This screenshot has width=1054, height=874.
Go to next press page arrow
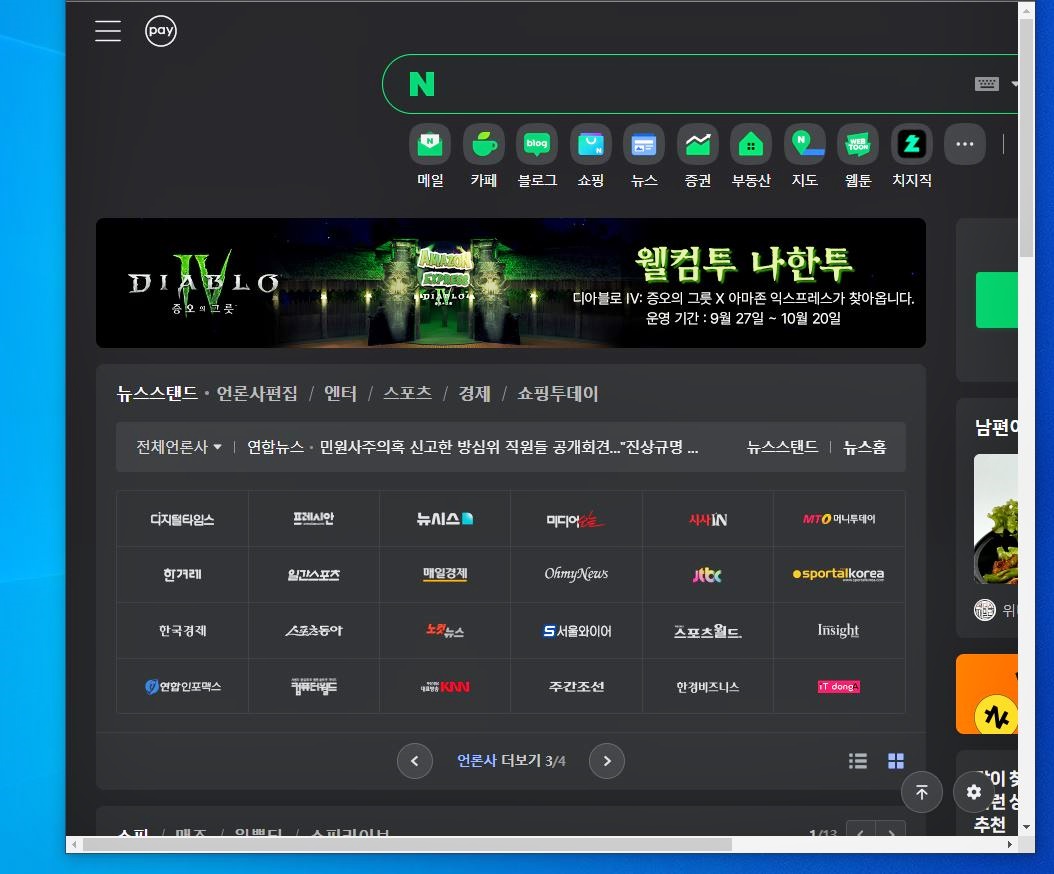click(607, 761)
